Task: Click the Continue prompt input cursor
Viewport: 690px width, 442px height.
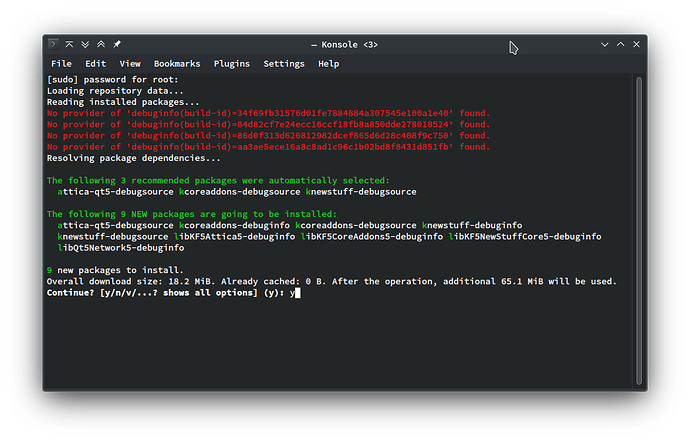Action: point(298,293)
